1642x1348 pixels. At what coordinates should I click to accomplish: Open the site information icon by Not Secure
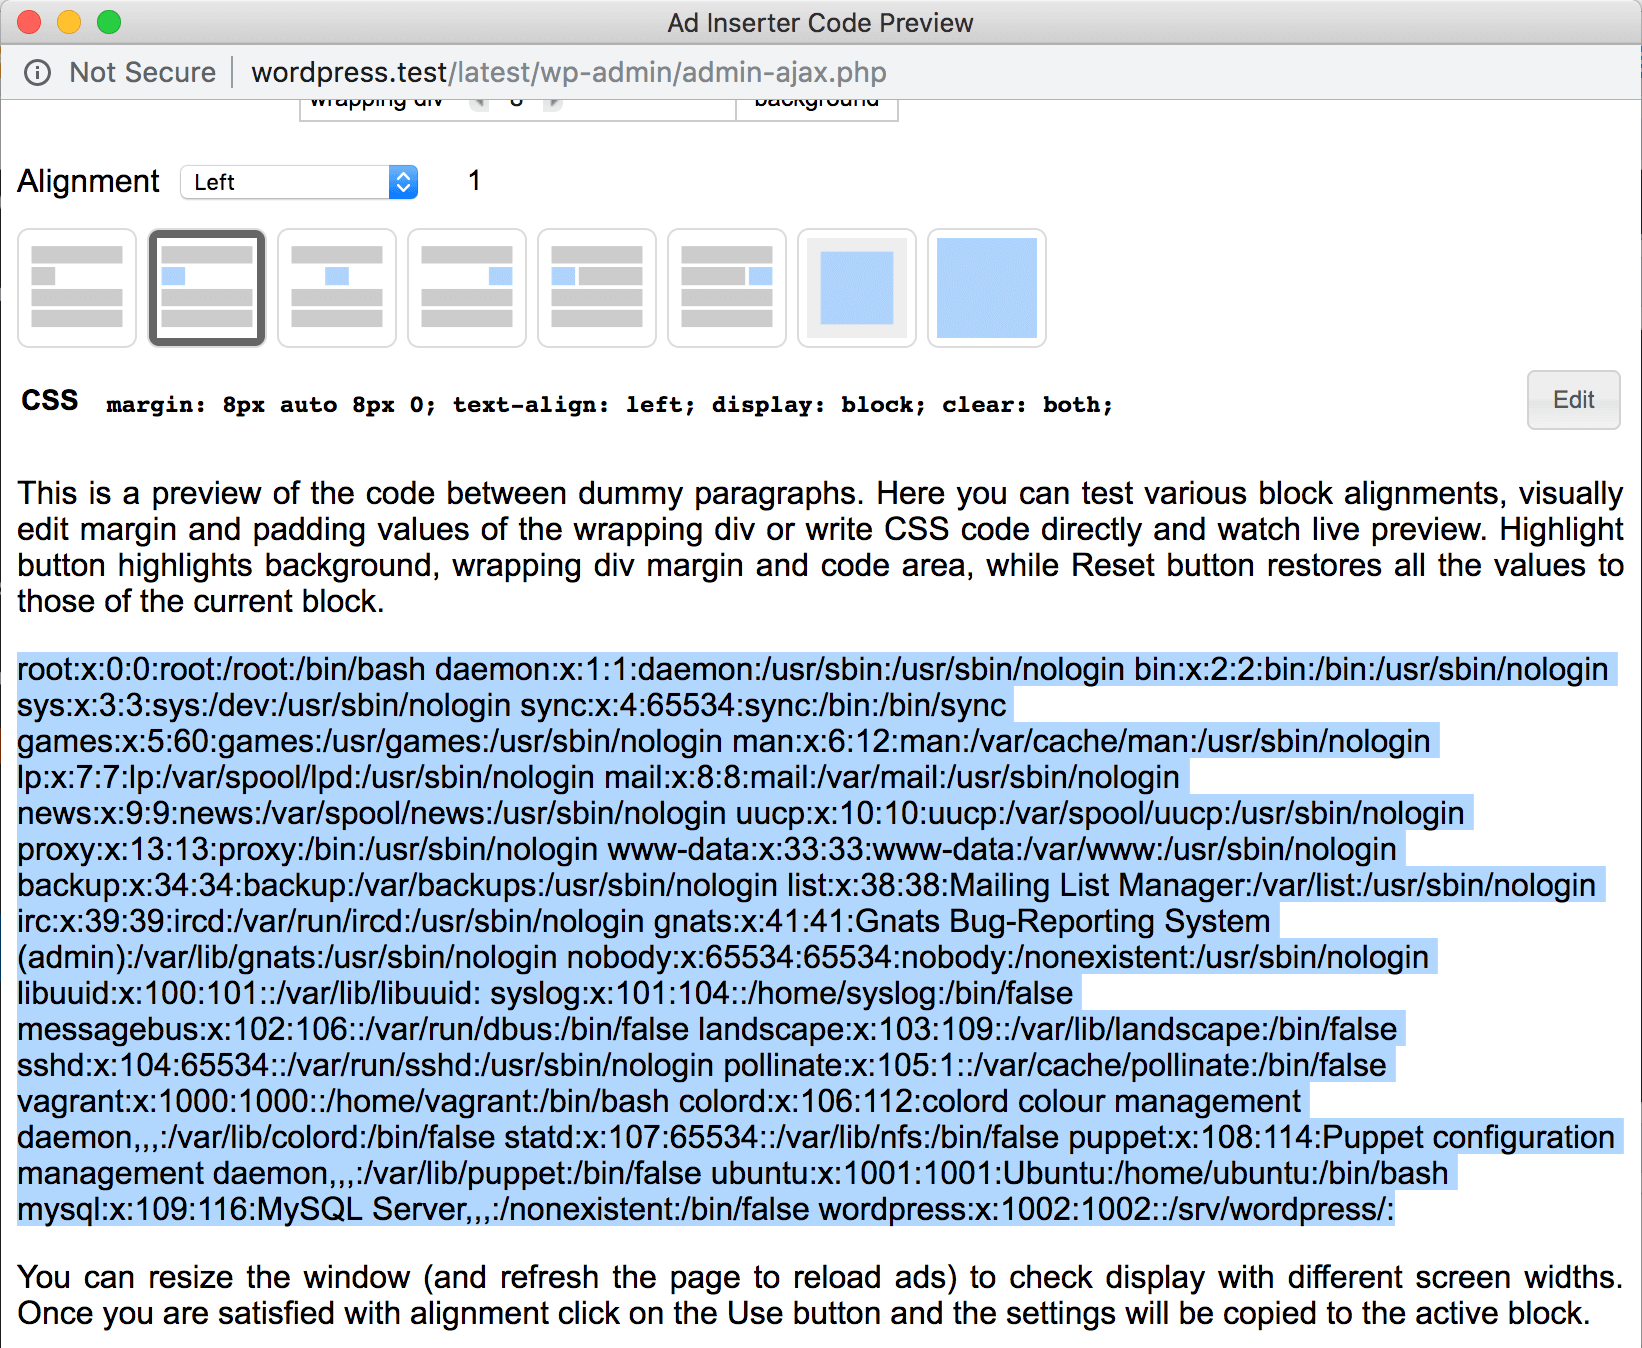click(x=38, y=73)
